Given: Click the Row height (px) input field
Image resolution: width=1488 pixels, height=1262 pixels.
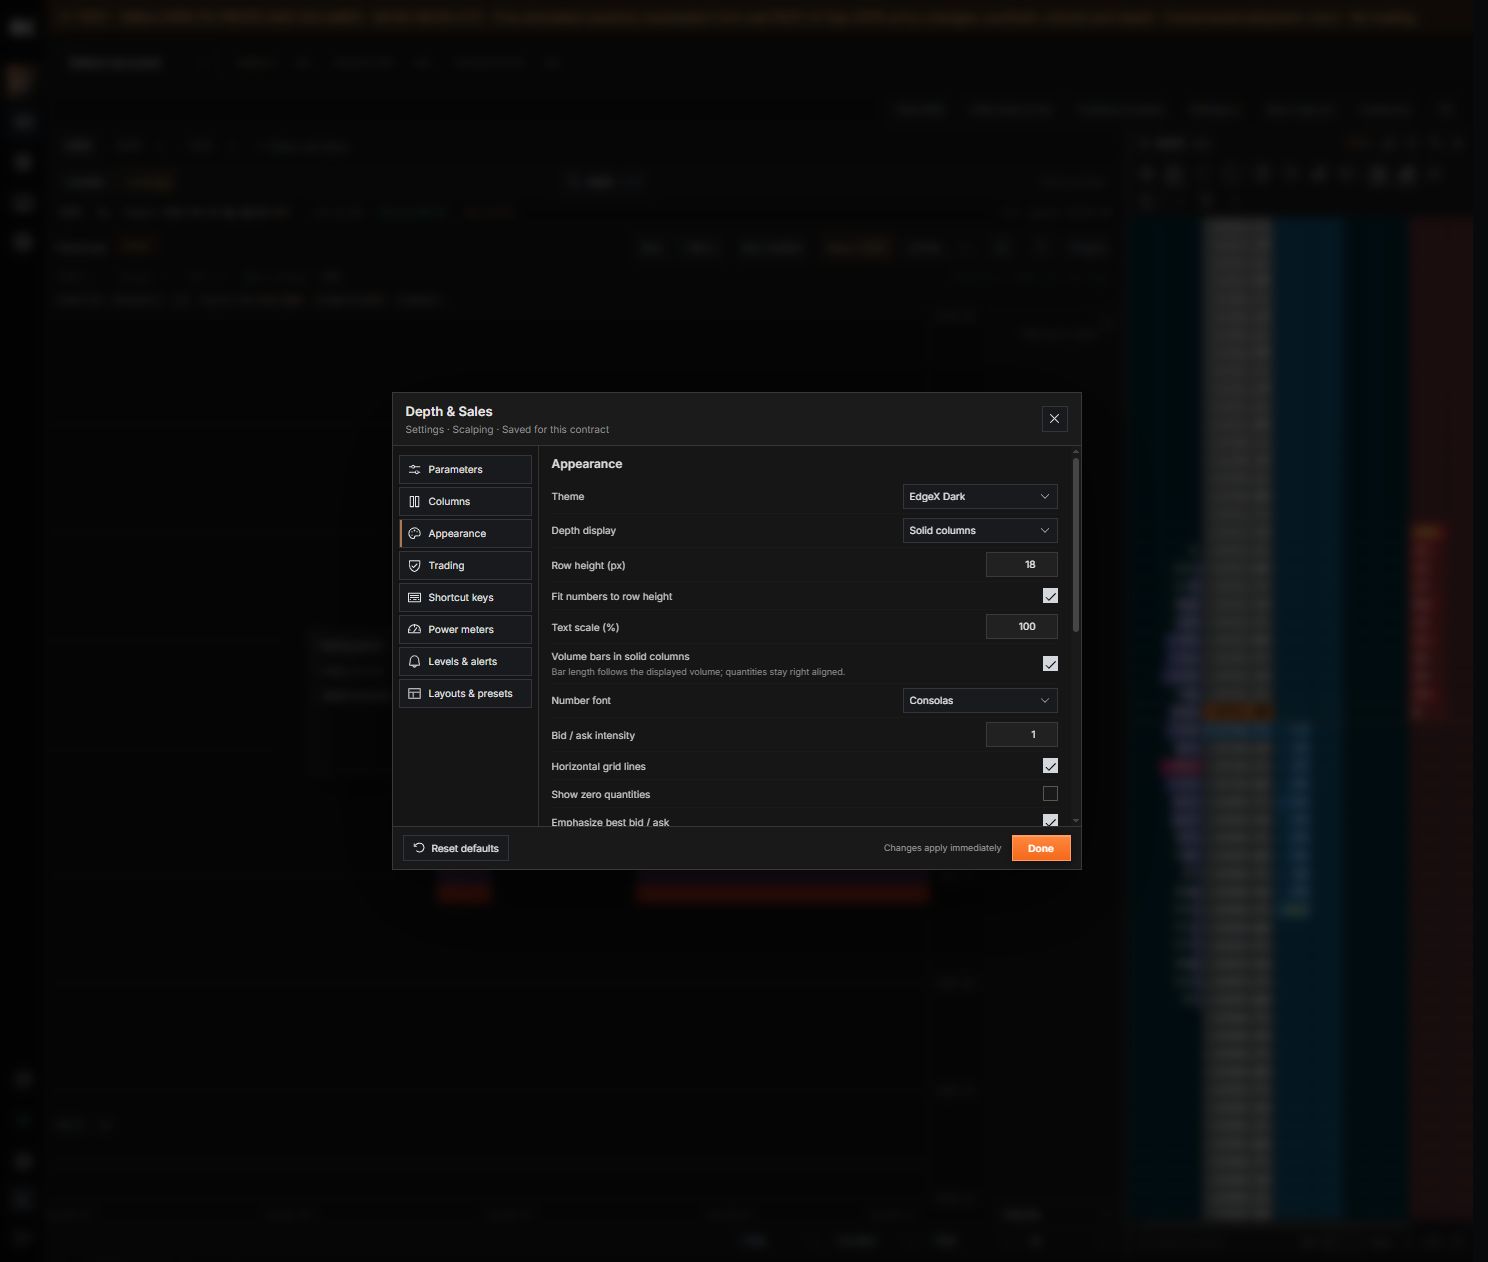Looking at the screenshot, I should click(1021, 565).
